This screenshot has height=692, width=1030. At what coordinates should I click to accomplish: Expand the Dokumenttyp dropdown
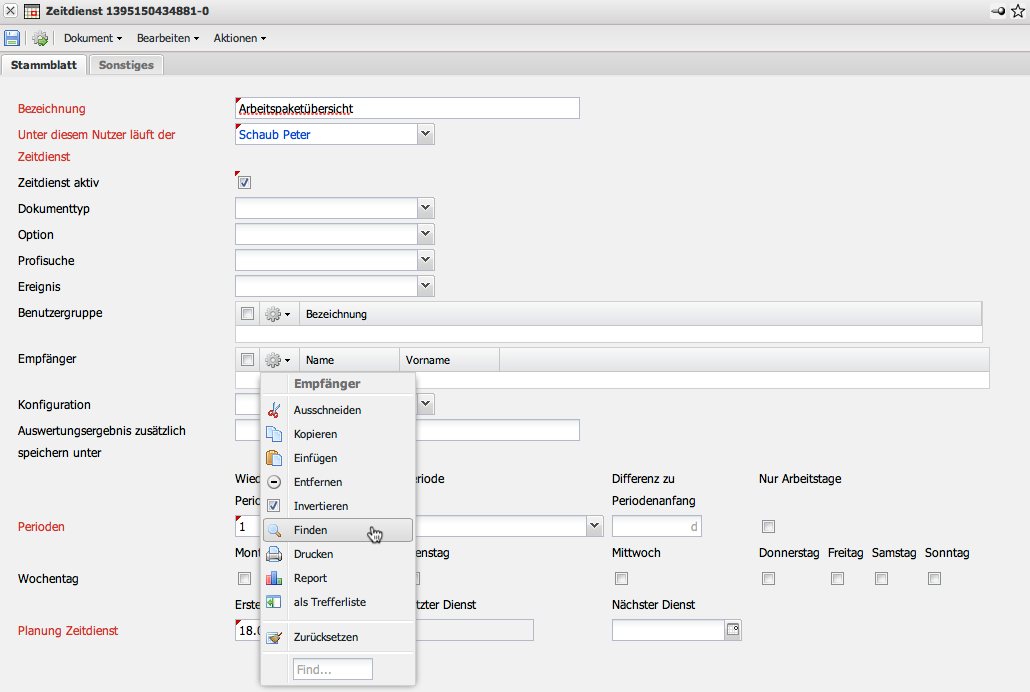[x=425, y=208]
